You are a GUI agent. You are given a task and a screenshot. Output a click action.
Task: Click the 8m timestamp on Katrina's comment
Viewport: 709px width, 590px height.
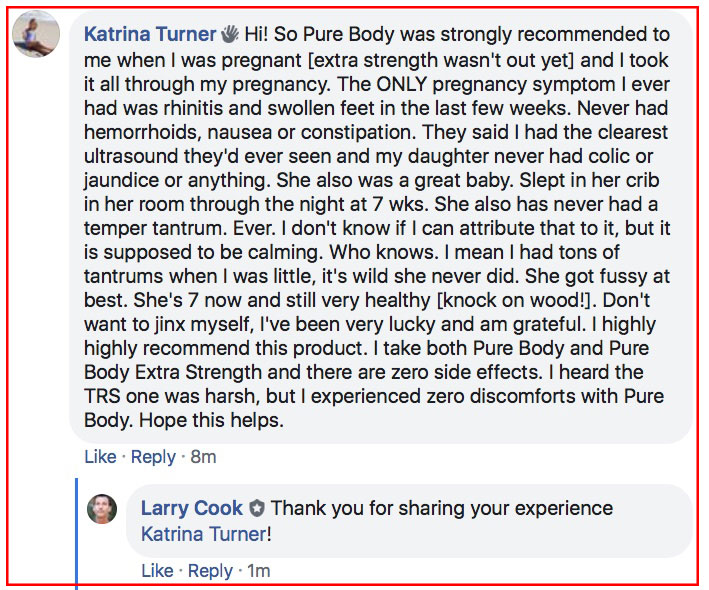(203, 457)
